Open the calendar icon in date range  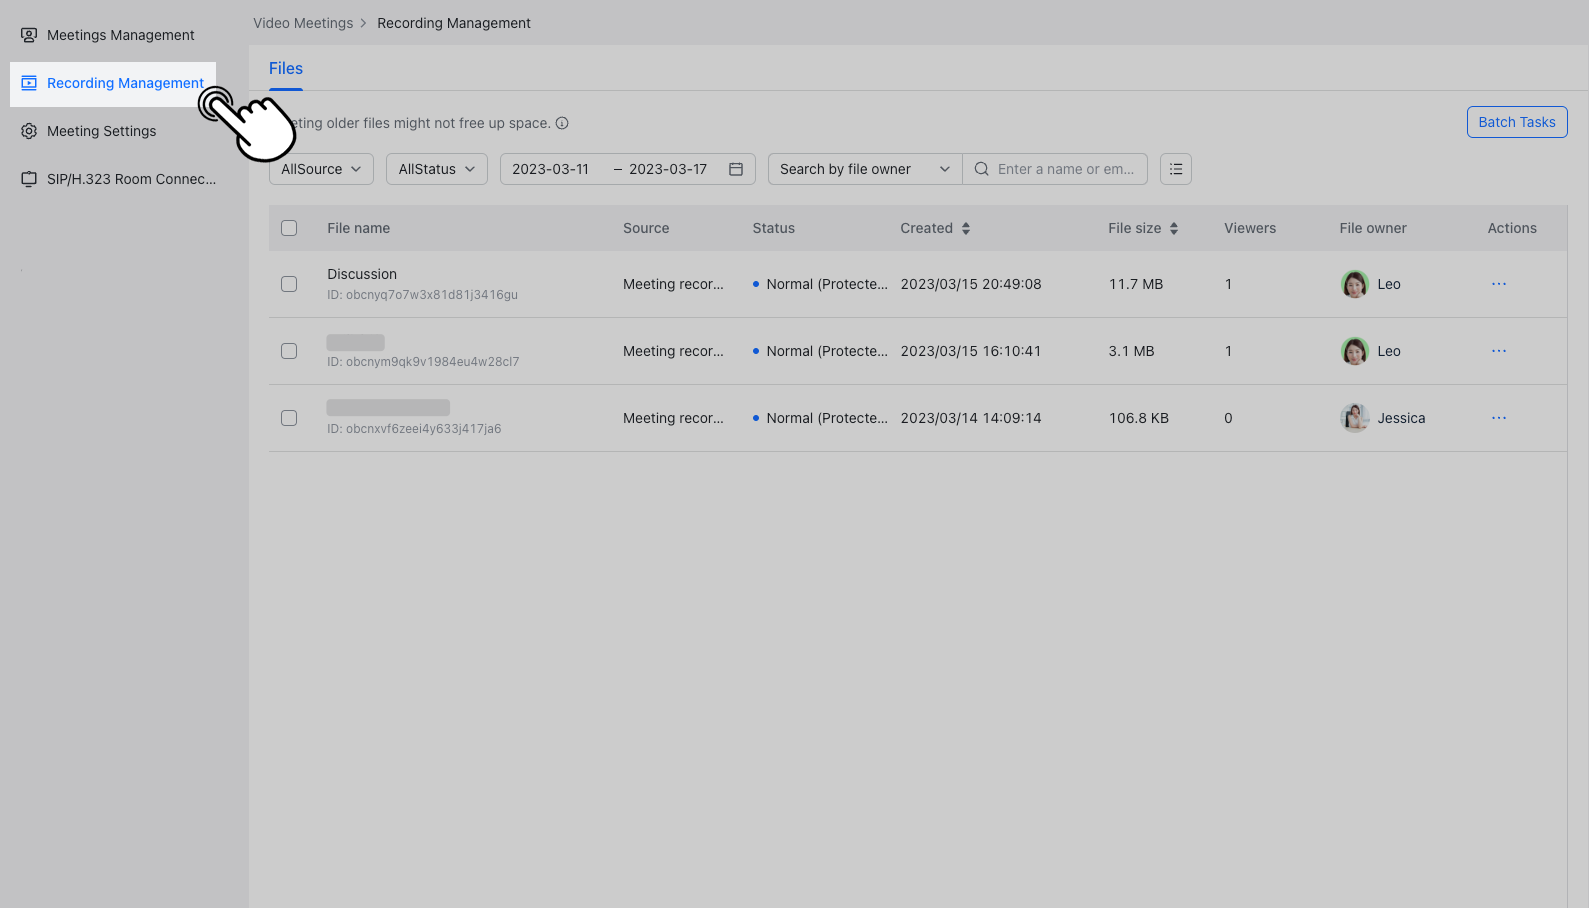pyautogui.click(x=736, y=169)
